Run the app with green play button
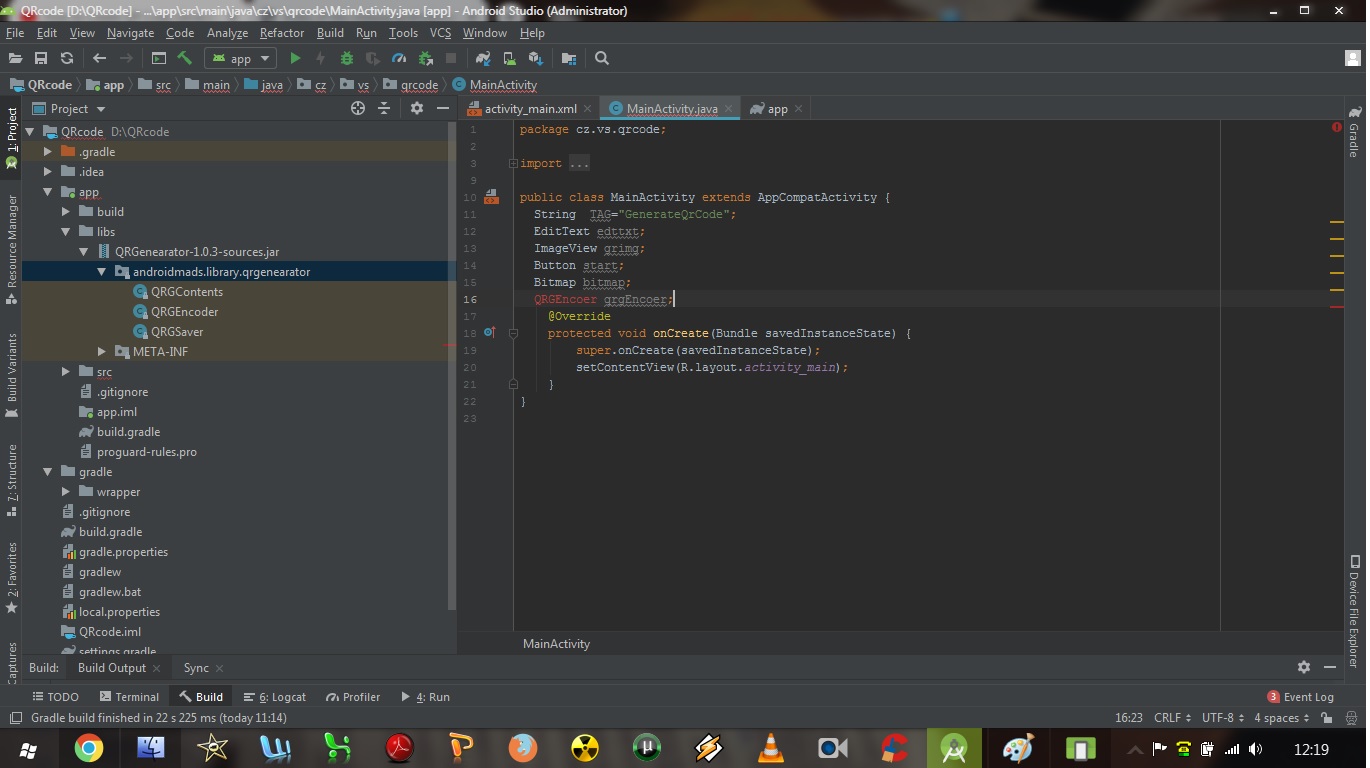Screen dimensions: 1370x768 [x=295, y=59]
